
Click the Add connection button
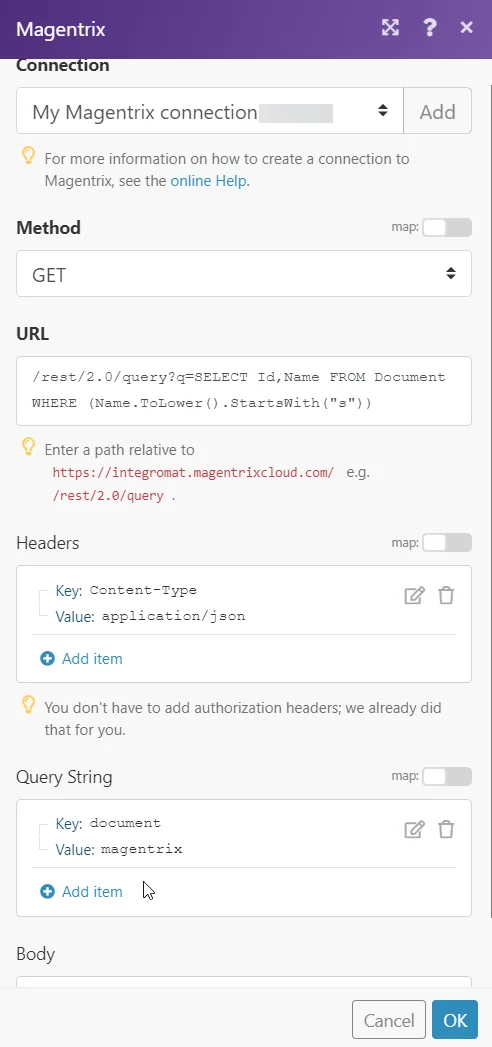click(x=437, y=111)
